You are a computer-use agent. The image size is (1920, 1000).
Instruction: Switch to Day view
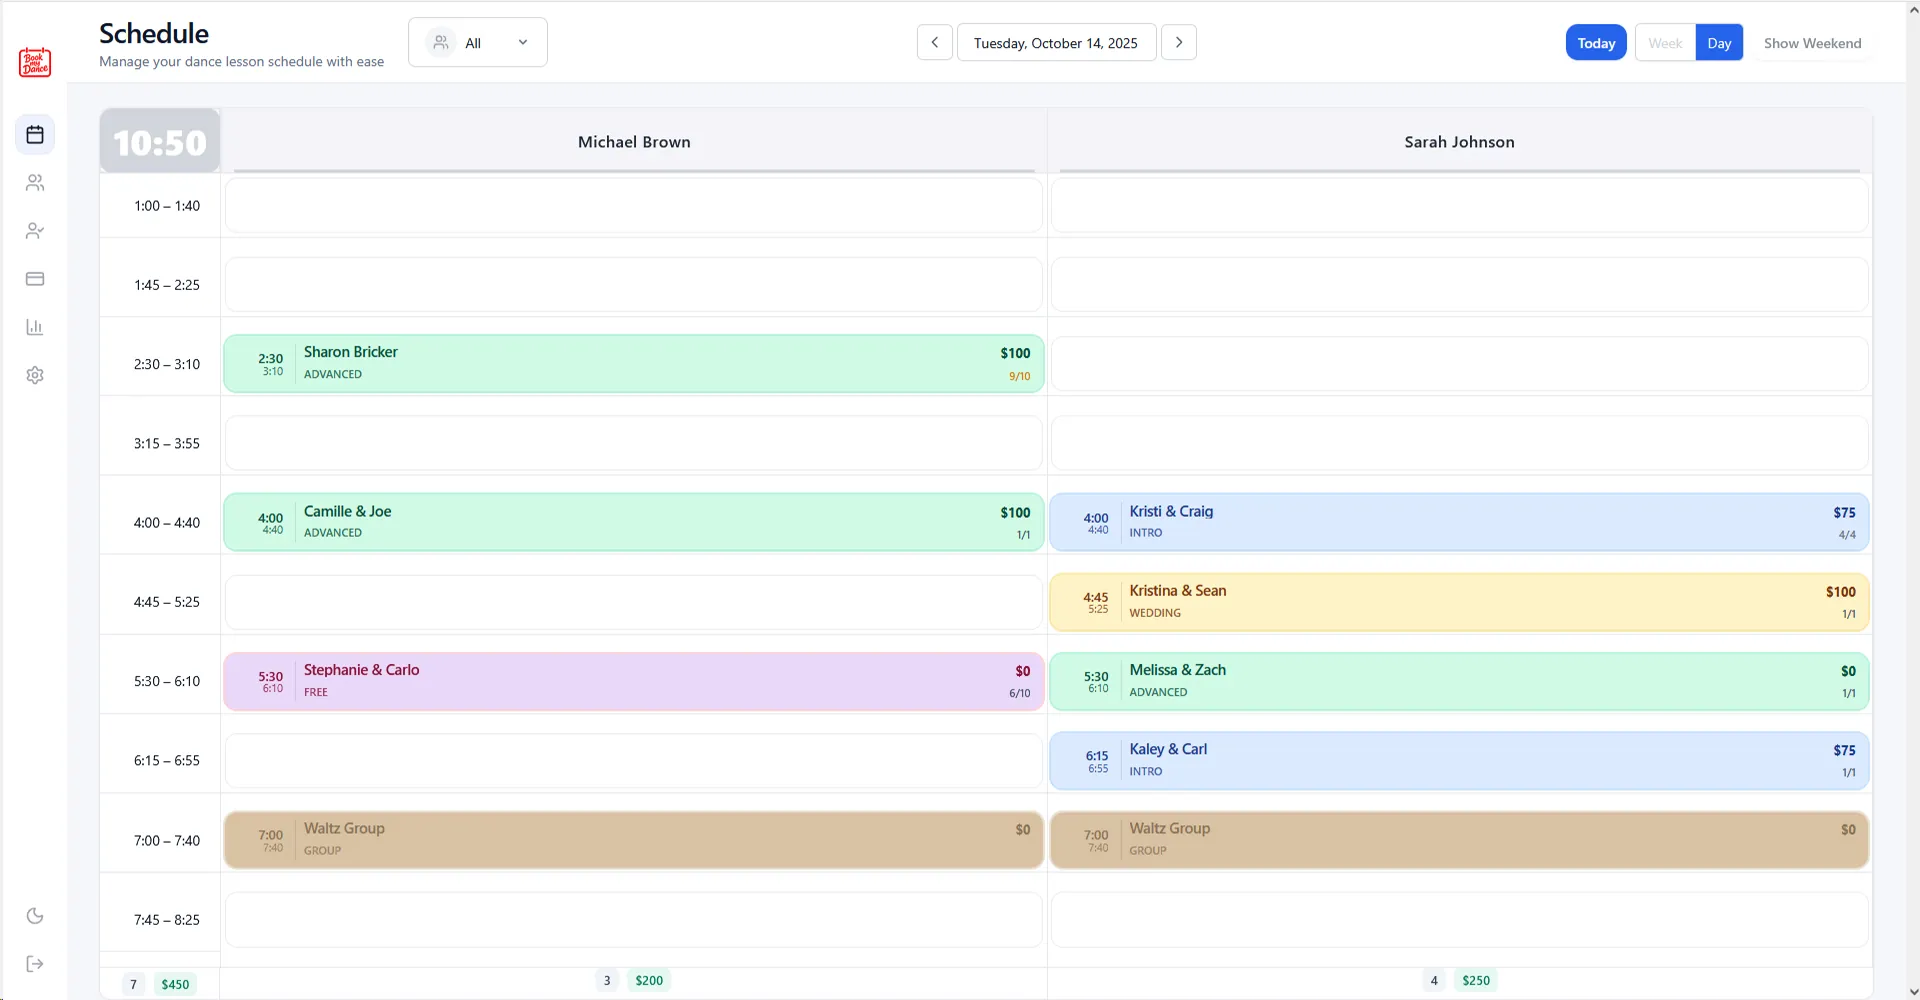(x=1719, y=43)
